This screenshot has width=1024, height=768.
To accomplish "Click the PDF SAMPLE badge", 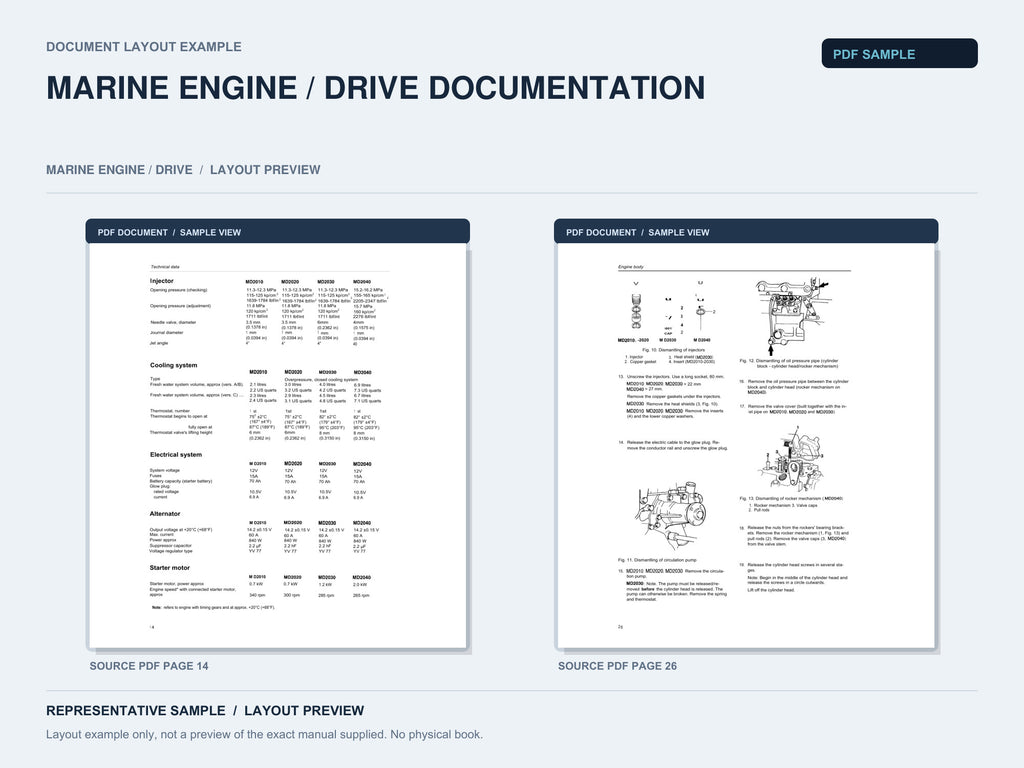I will [899, 54].
